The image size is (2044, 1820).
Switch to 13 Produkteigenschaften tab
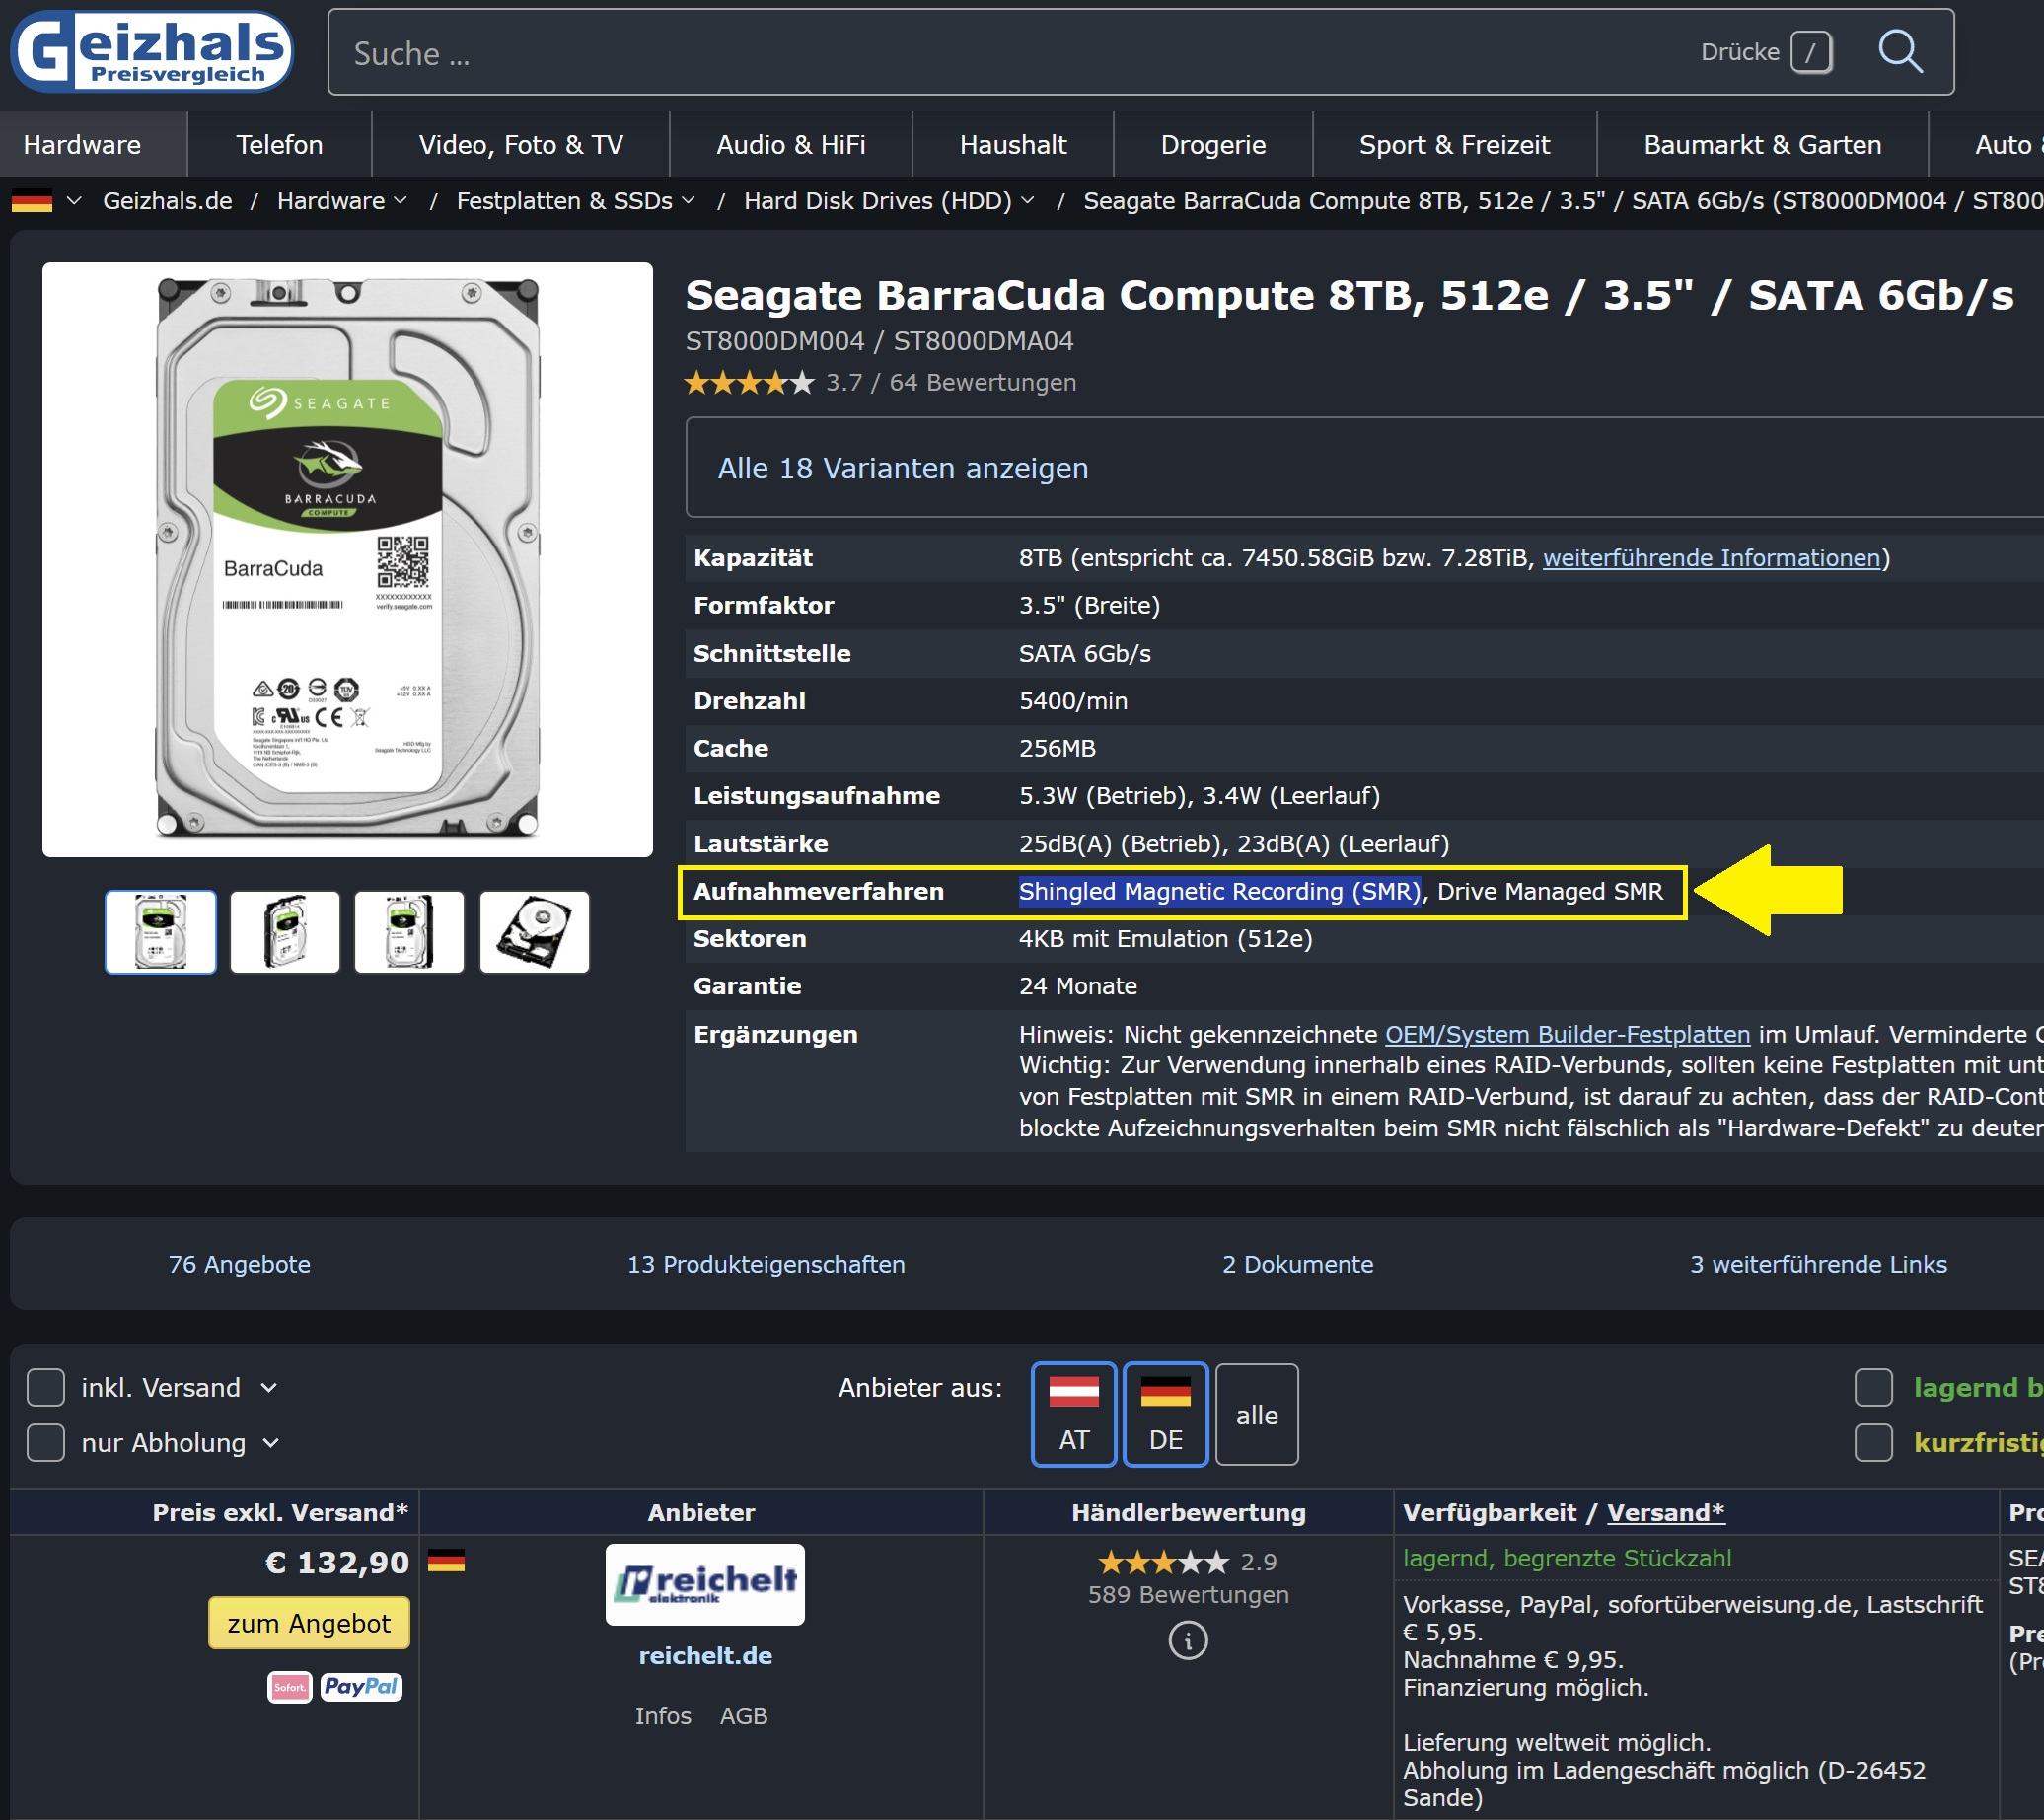pos(765,1264)
